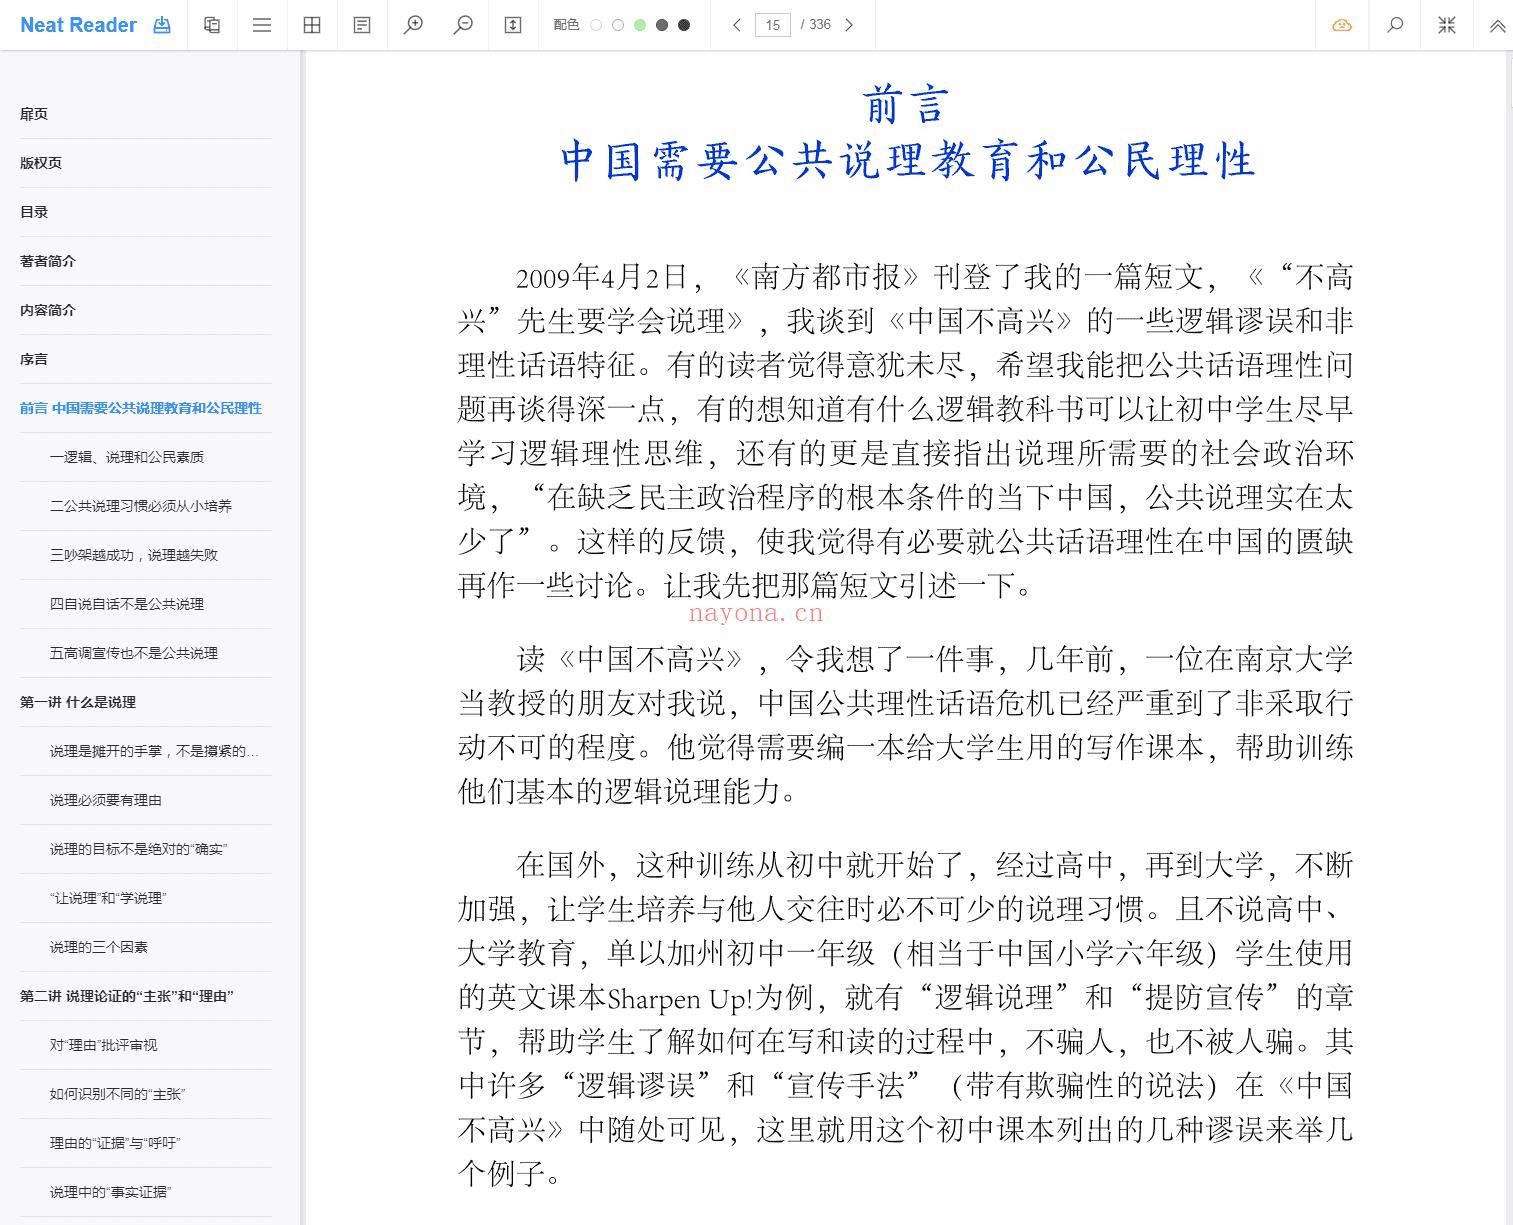Open the notes page icon
Viewport: 1513px width, 1225px height.
362,25
